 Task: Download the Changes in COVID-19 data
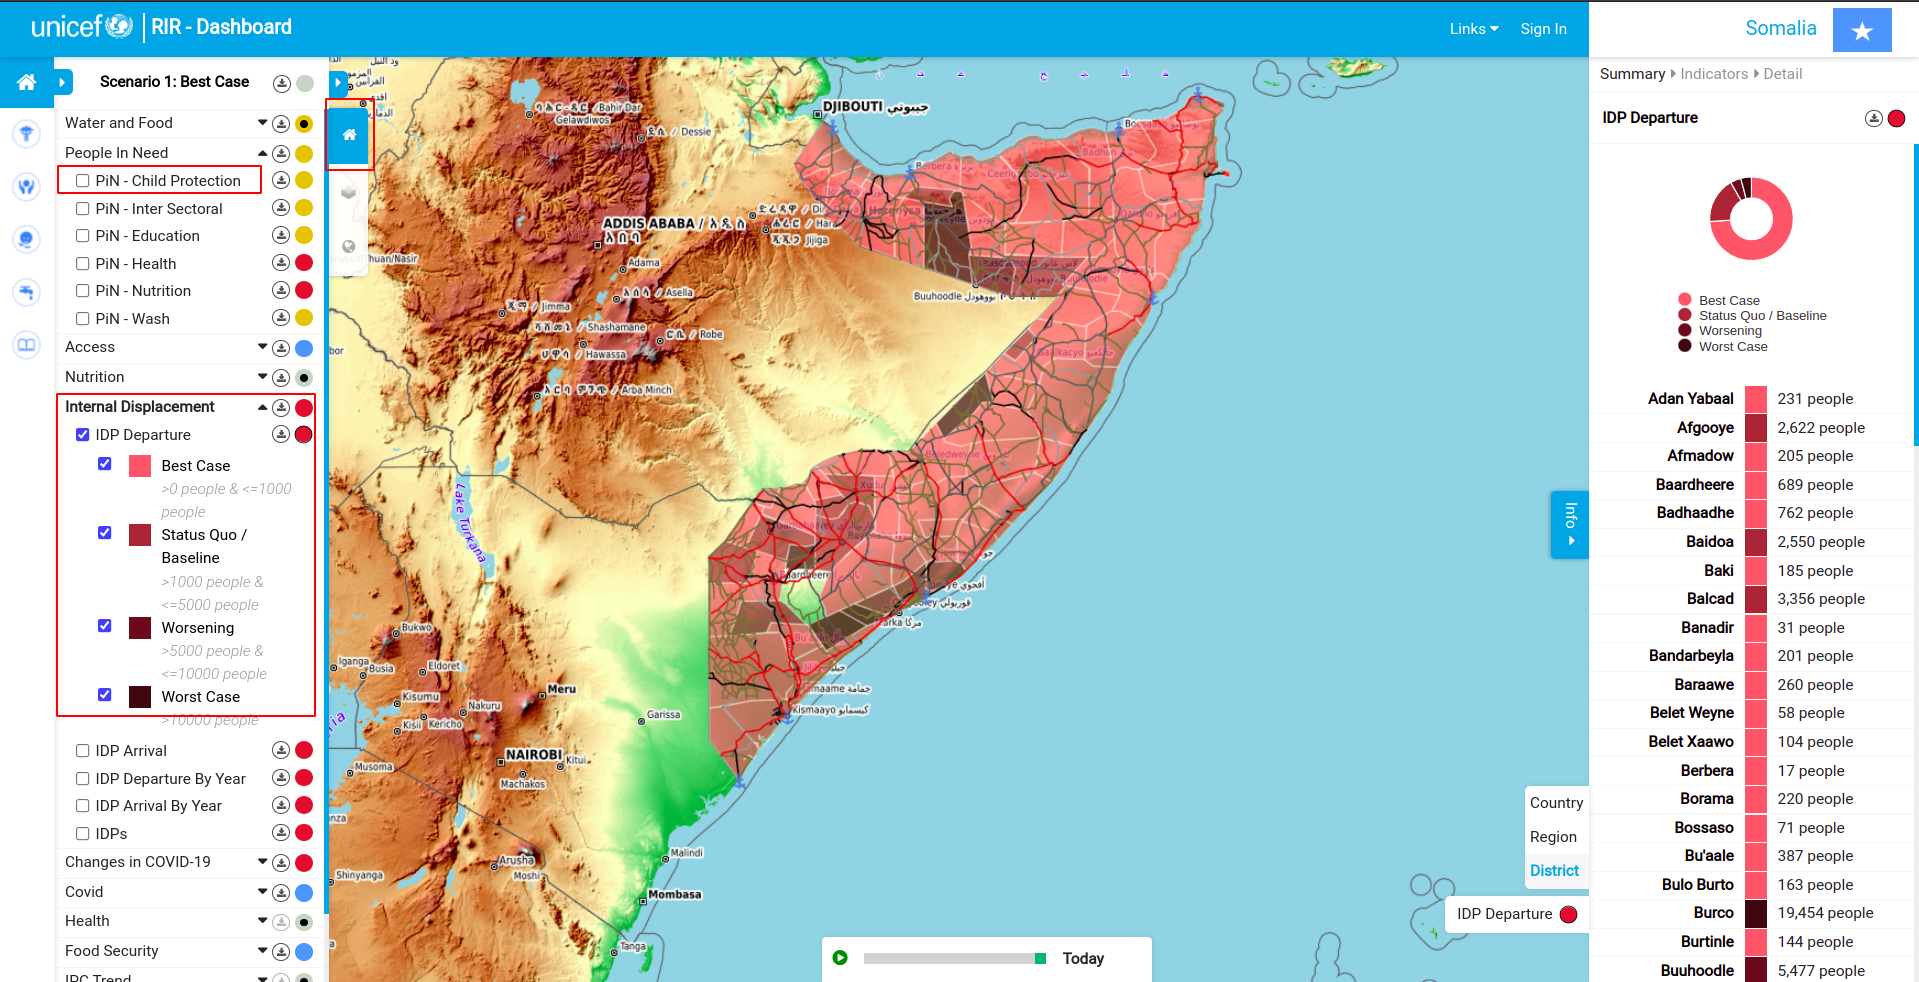click(x=282, y=863)
